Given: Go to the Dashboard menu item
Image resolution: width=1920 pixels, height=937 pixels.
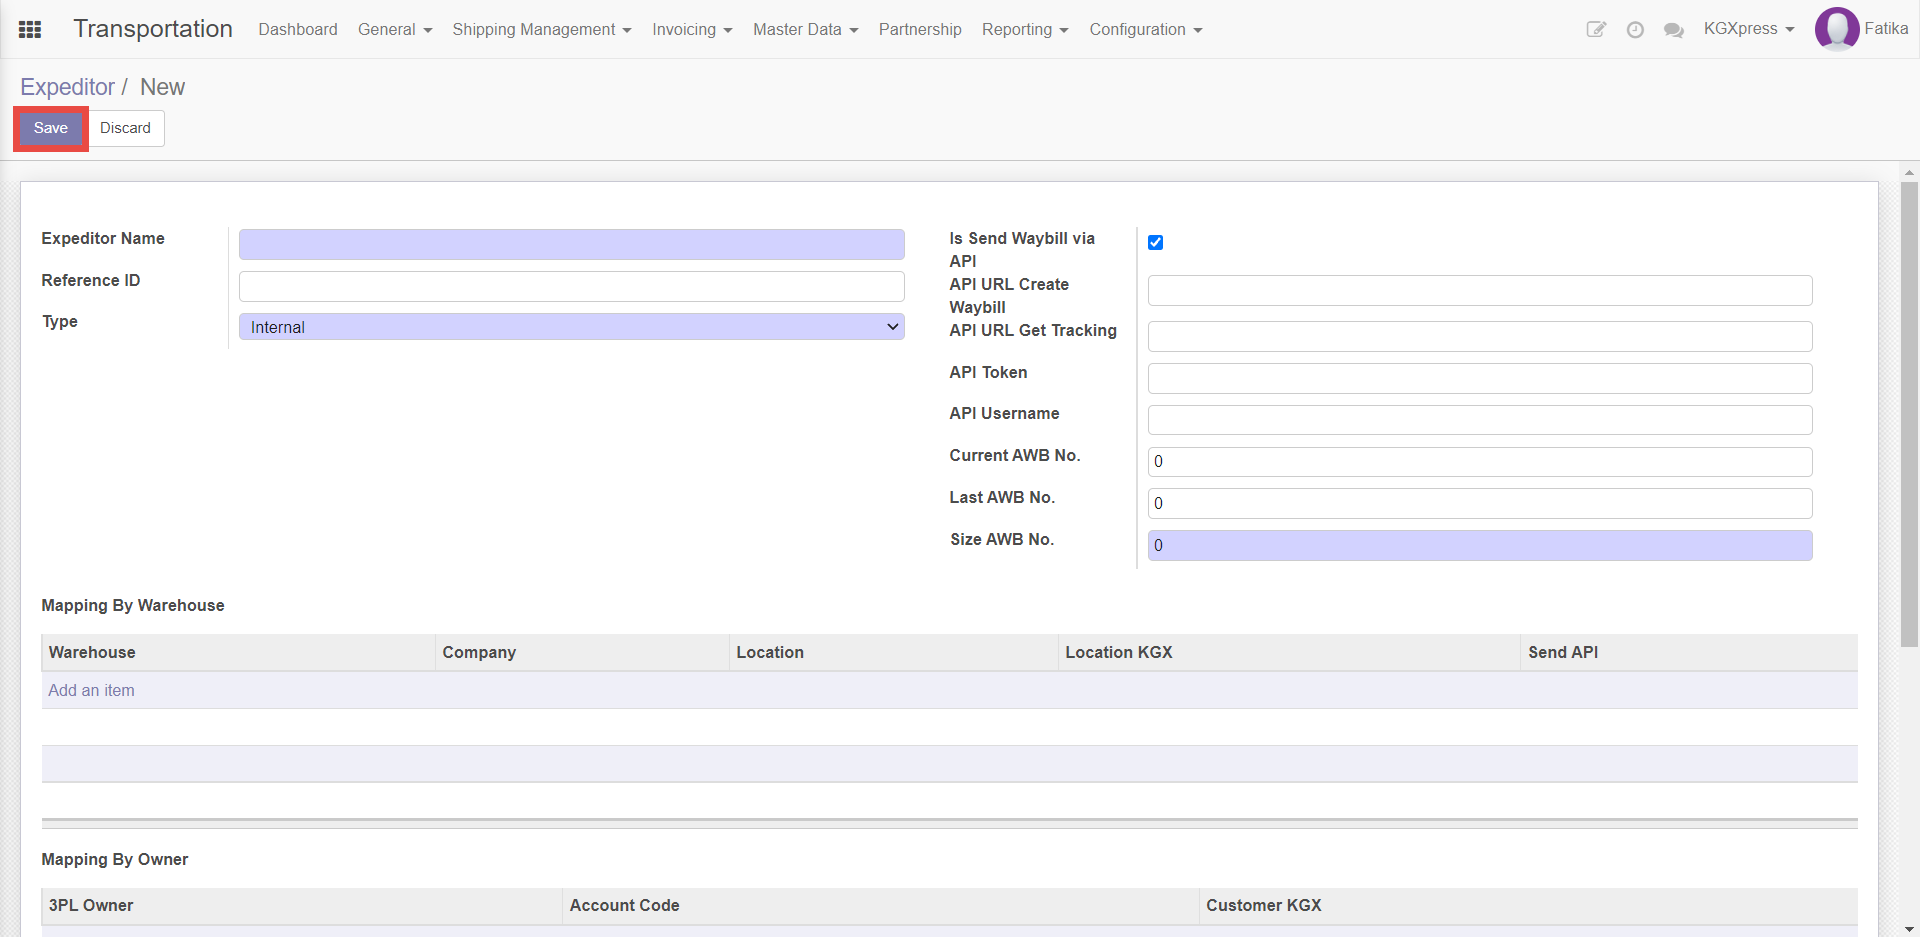Looking at the screenshot, I should click(x=298, y=29).
